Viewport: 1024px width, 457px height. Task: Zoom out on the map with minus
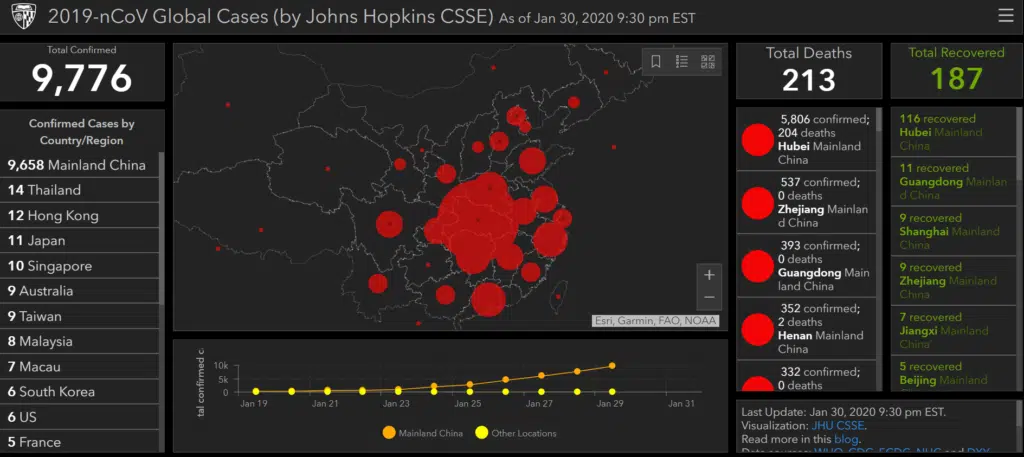pos(709,297)
